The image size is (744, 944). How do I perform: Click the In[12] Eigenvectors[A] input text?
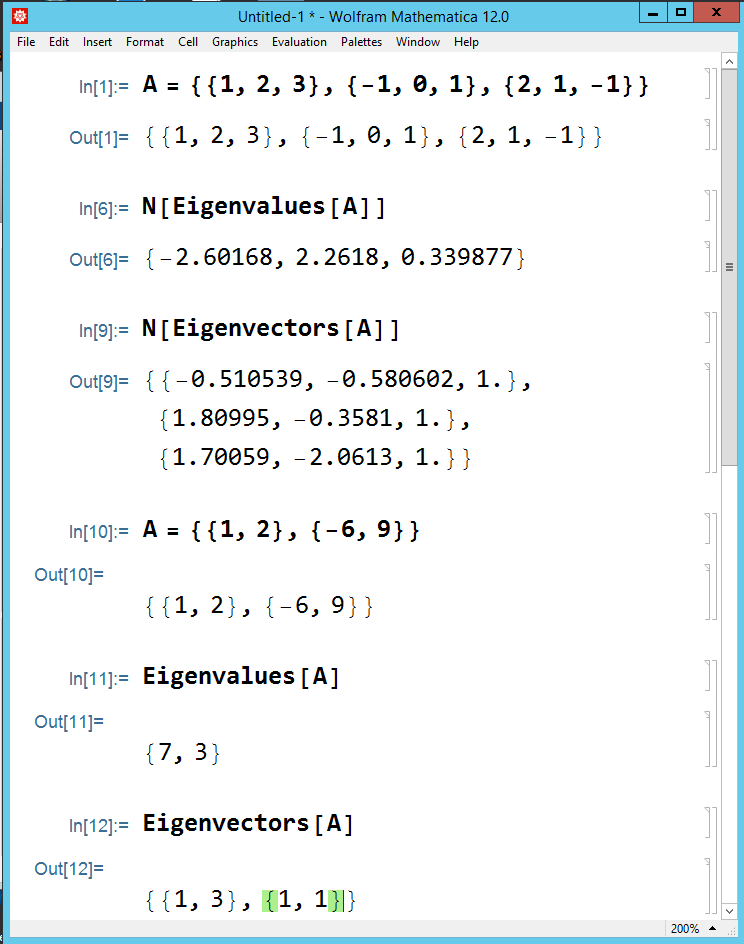[248, 824]
